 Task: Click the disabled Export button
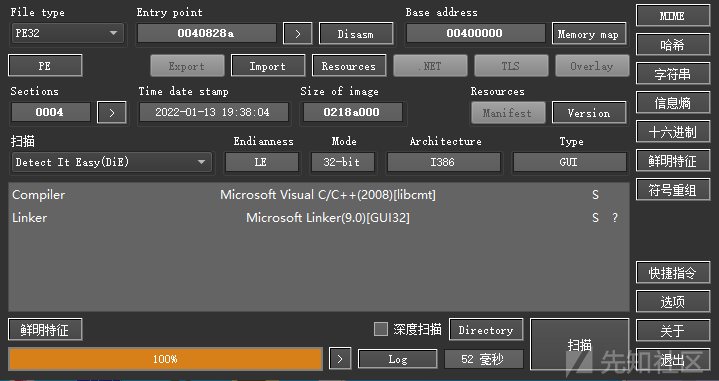tap(187, 66)
